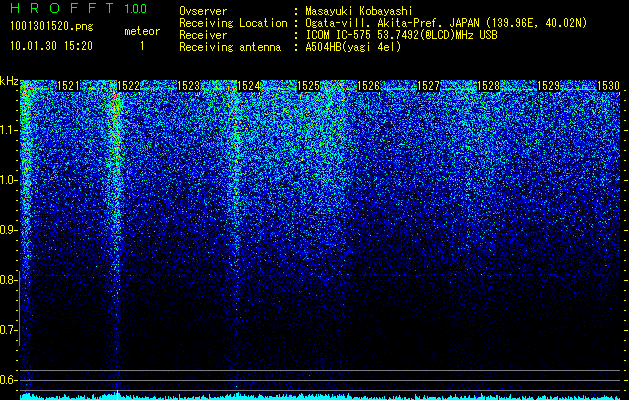Viewport: 629px width, 400px height.
Task: Select the antenna value A504HB(yagi 4el)
Action: click(x=353, y=47)
